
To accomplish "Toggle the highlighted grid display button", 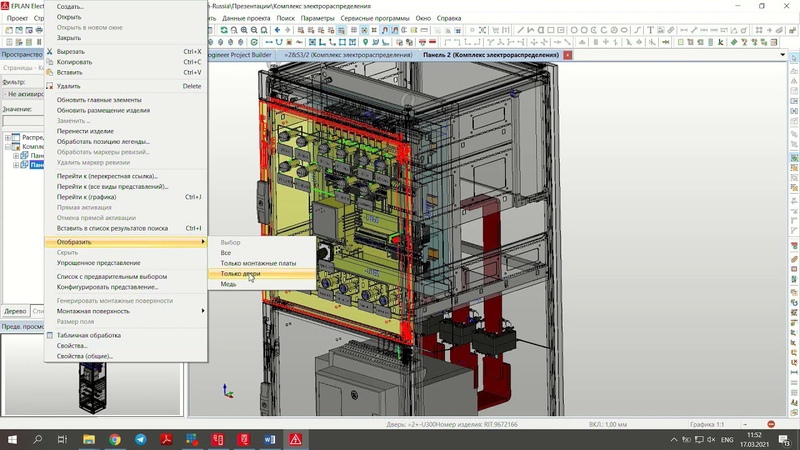I will tap(341, 30).
